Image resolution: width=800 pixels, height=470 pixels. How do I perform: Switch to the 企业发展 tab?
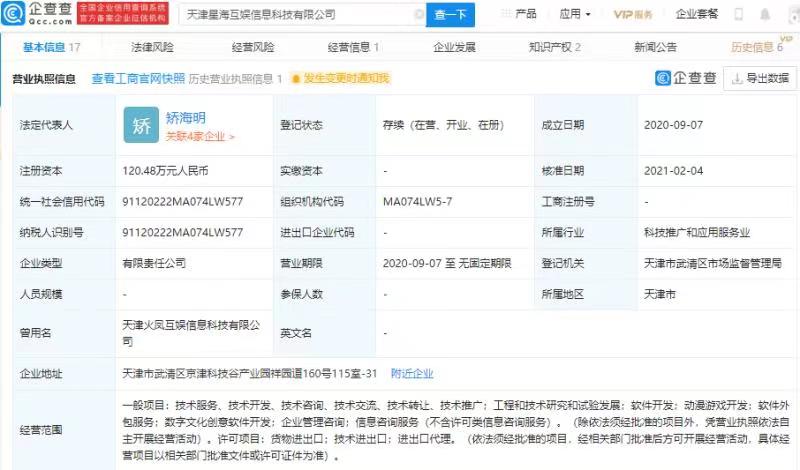454,47
